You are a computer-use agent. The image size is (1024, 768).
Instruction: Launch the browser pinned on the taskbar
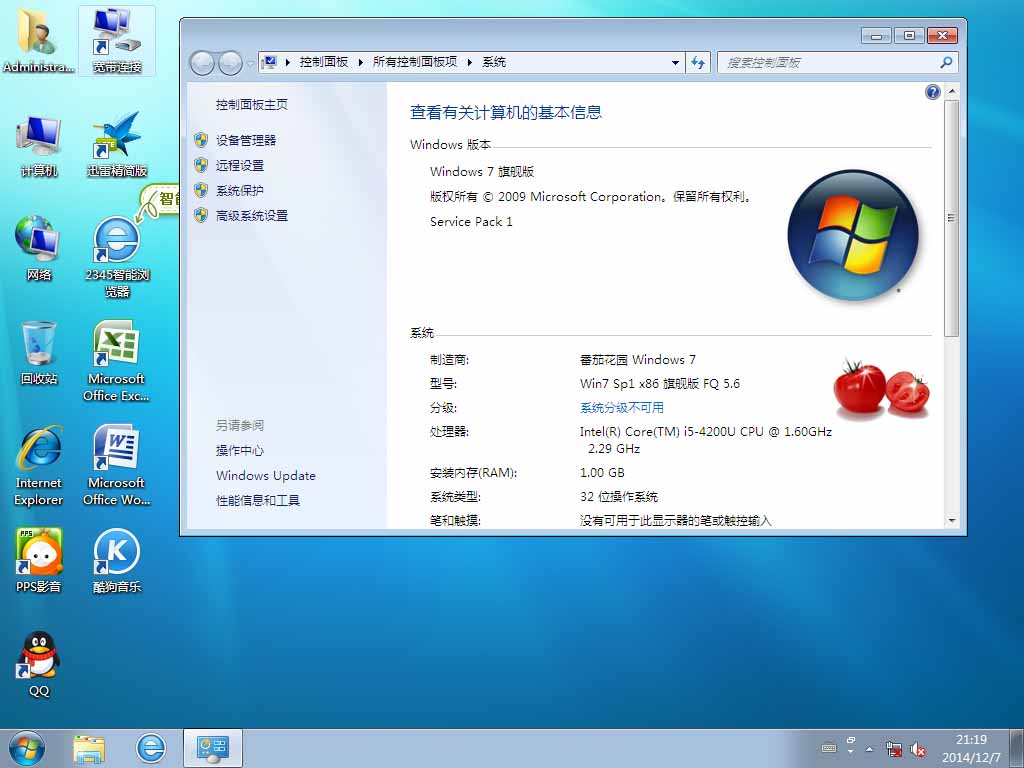tap(151, 748)
